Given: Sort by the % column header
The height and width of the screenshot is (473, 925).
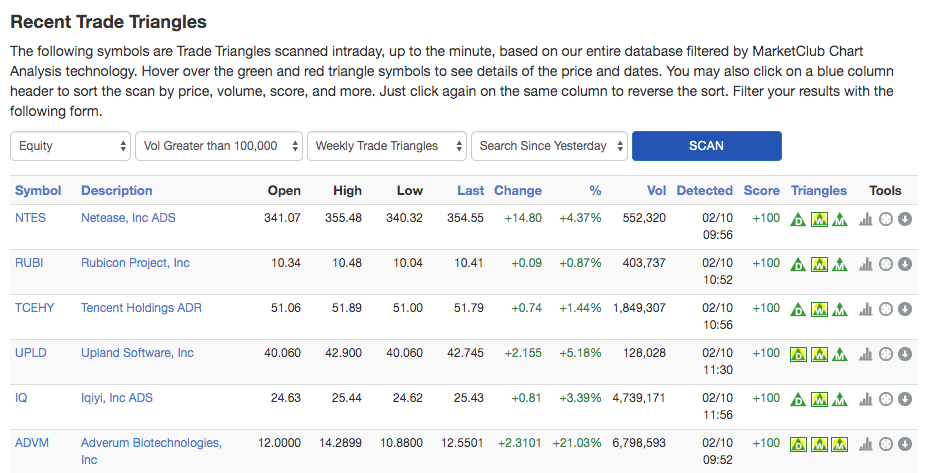Looking at the screenshot, I should 595,190.
